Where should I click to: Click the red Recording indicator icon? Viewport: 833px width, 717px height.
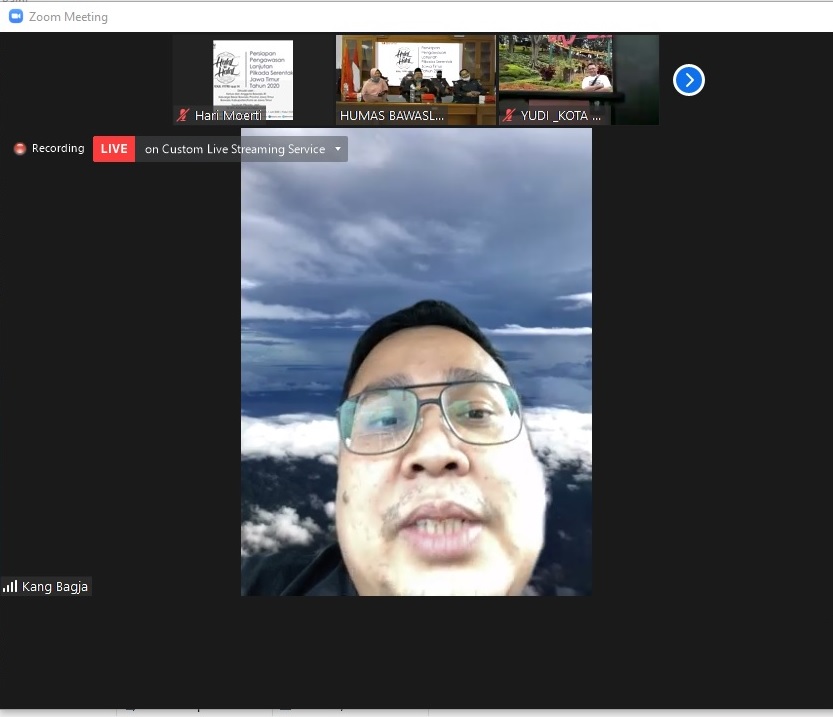20,149
